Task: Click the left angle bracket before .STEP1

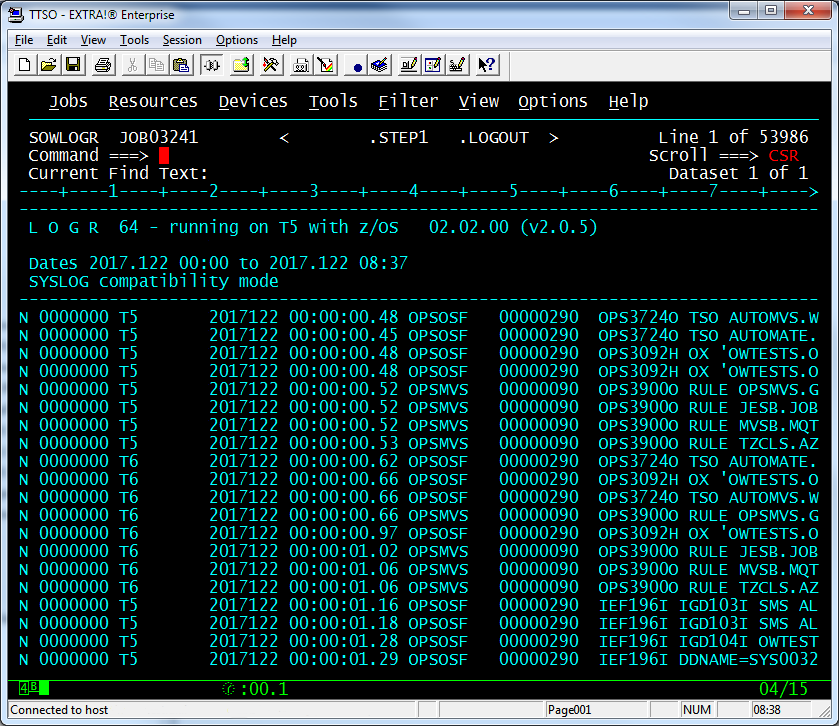Action: (x=284, y=138)
